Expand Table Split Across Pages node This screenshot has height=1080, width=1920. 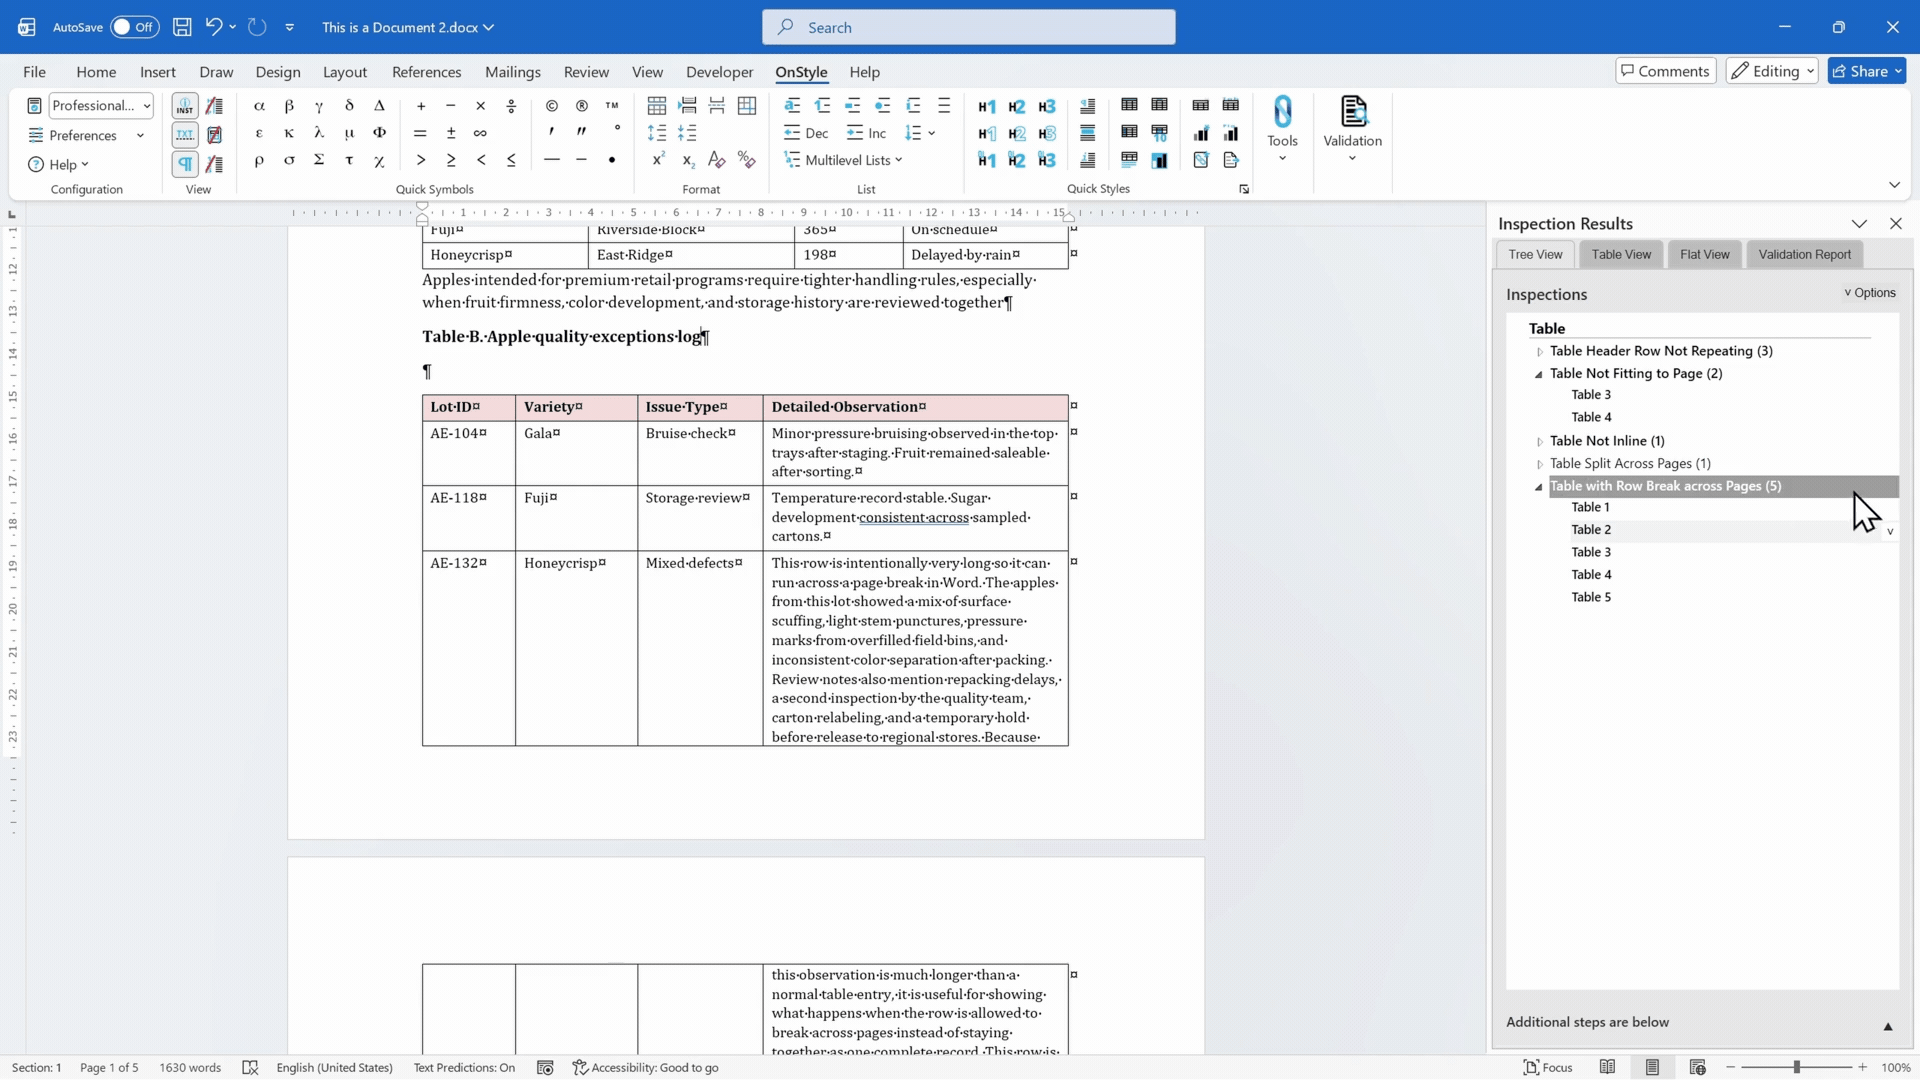[x=1540, y=464]
